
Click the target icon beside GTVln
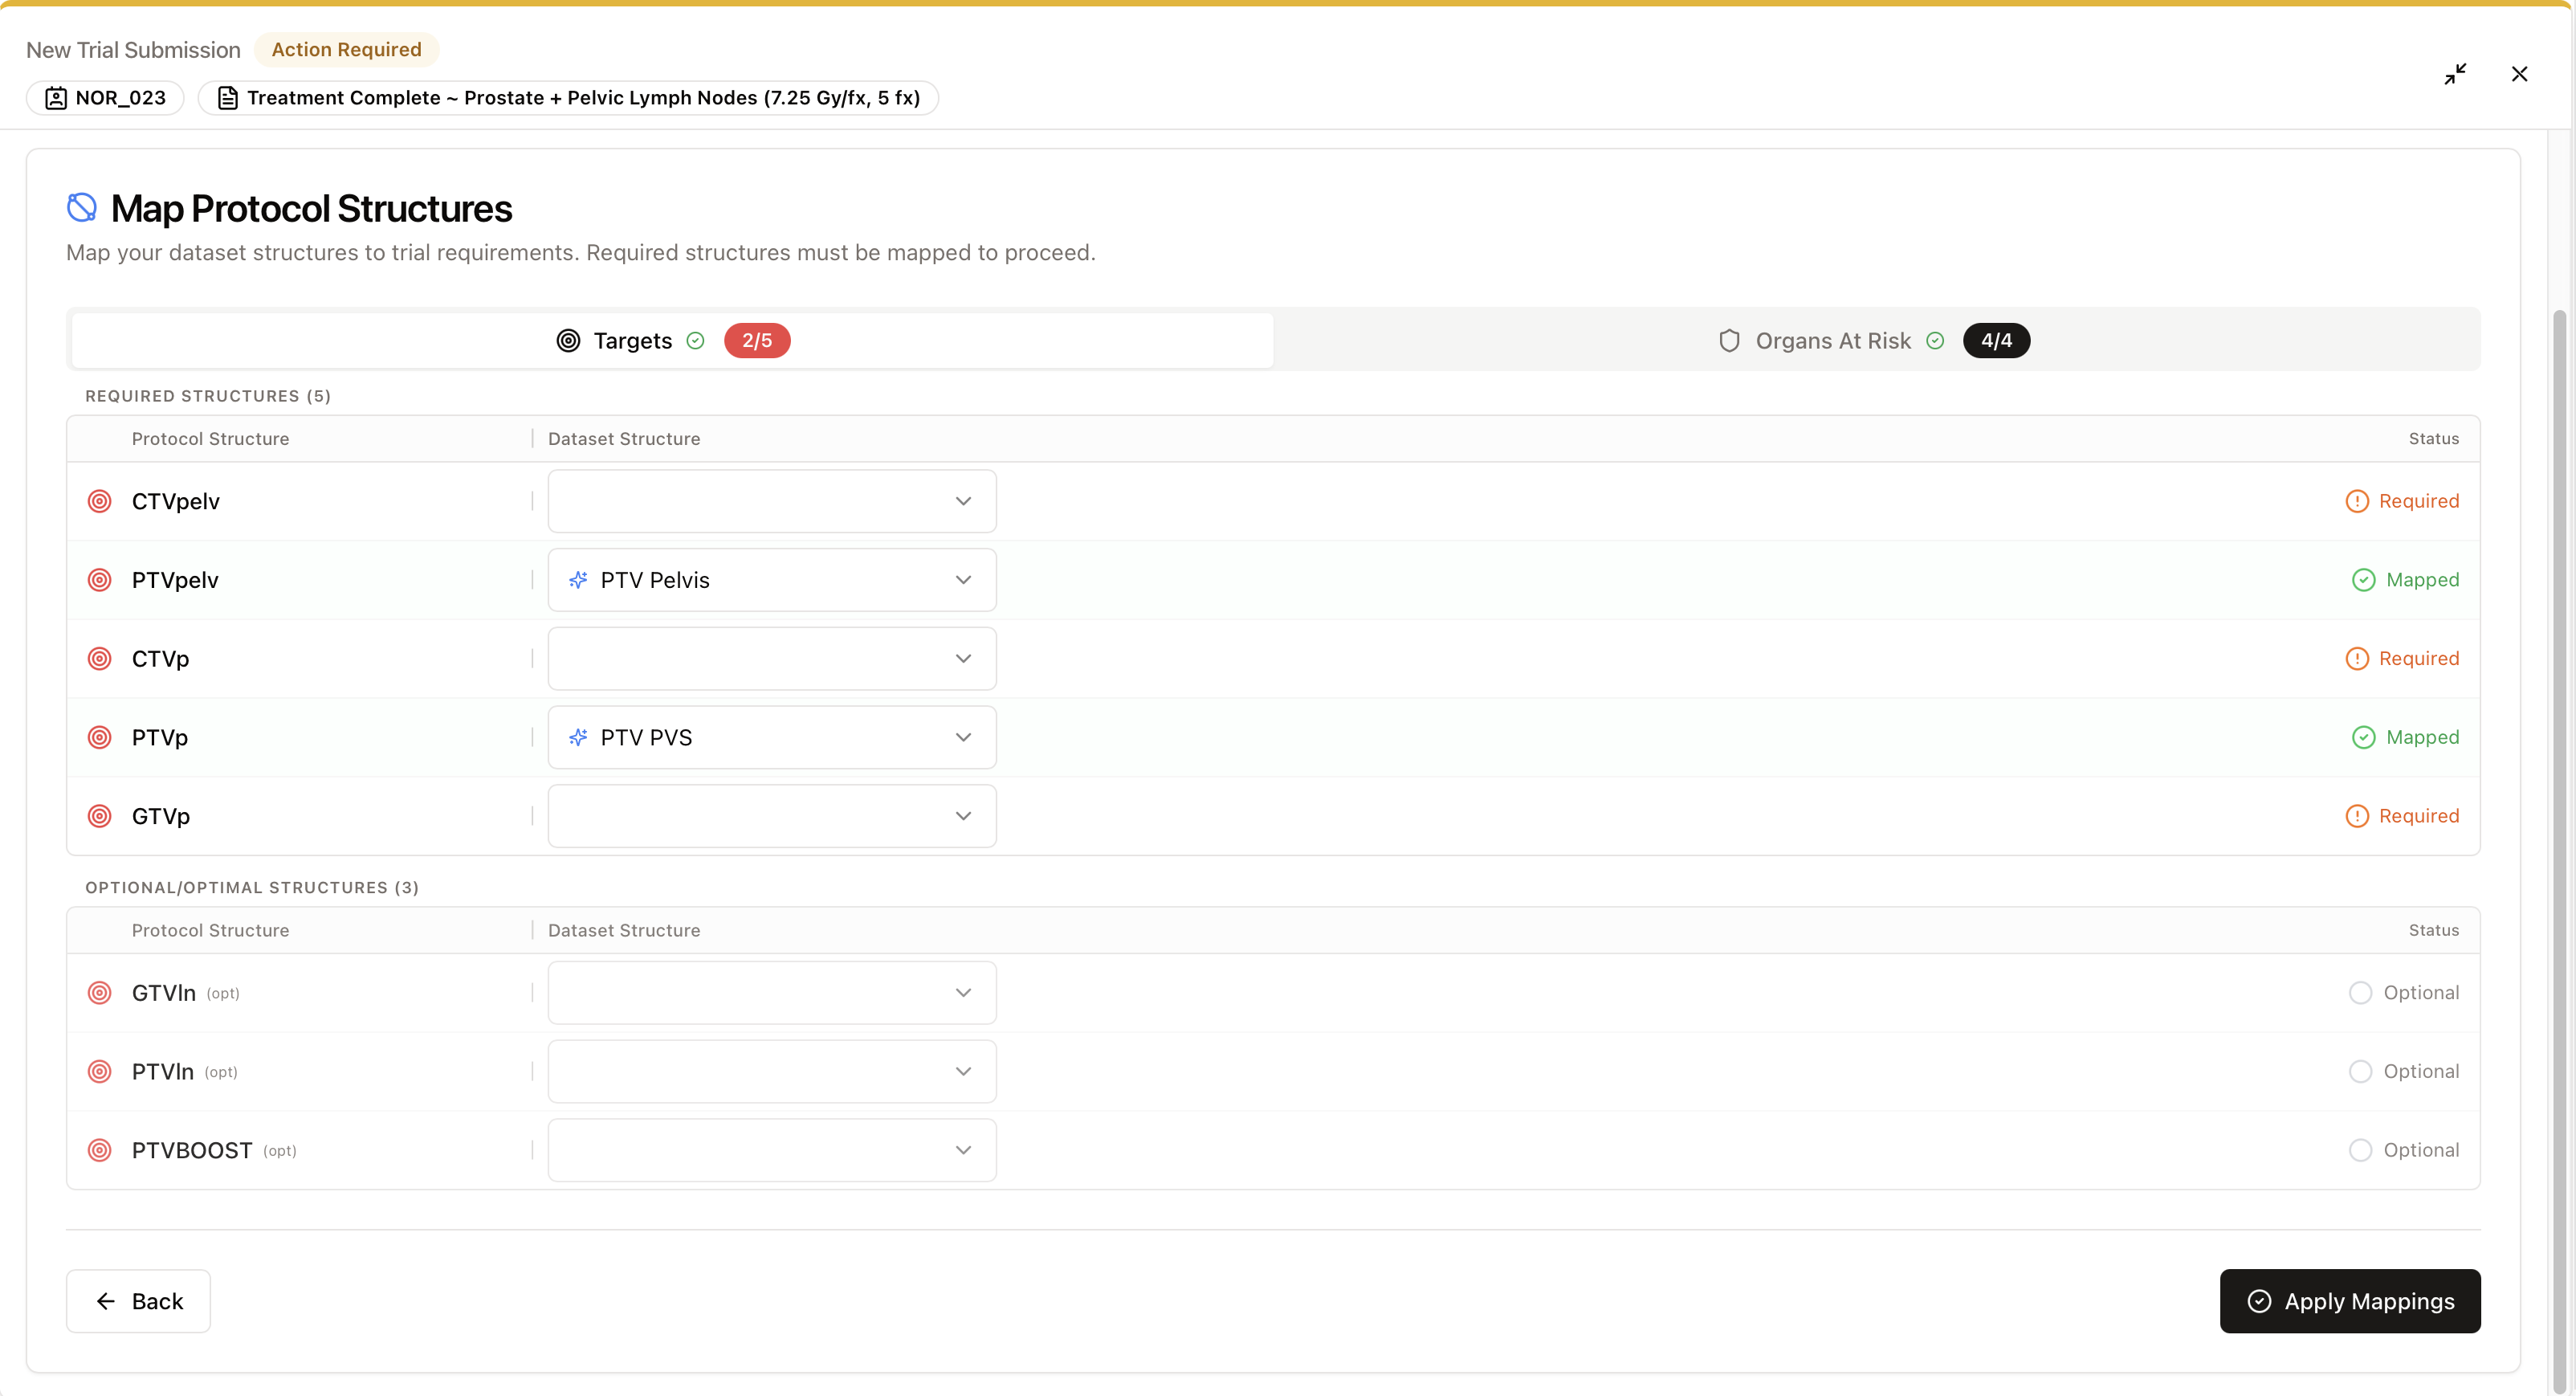click(100, 993)
